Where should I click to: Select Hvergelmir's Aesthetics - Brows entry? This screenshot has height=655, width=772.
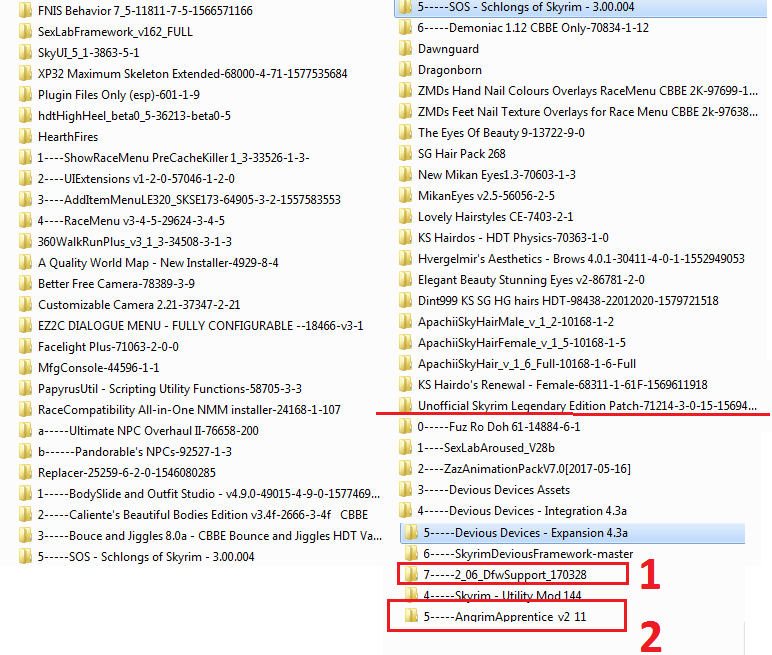(581, 259)
